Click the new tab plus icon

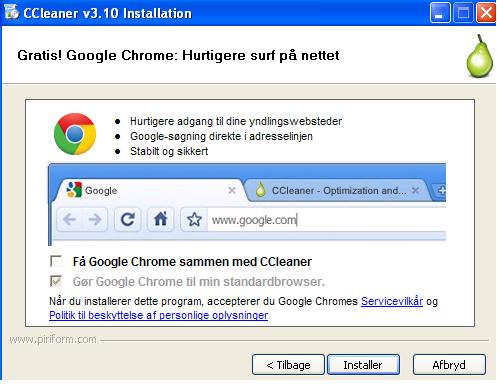441,191
